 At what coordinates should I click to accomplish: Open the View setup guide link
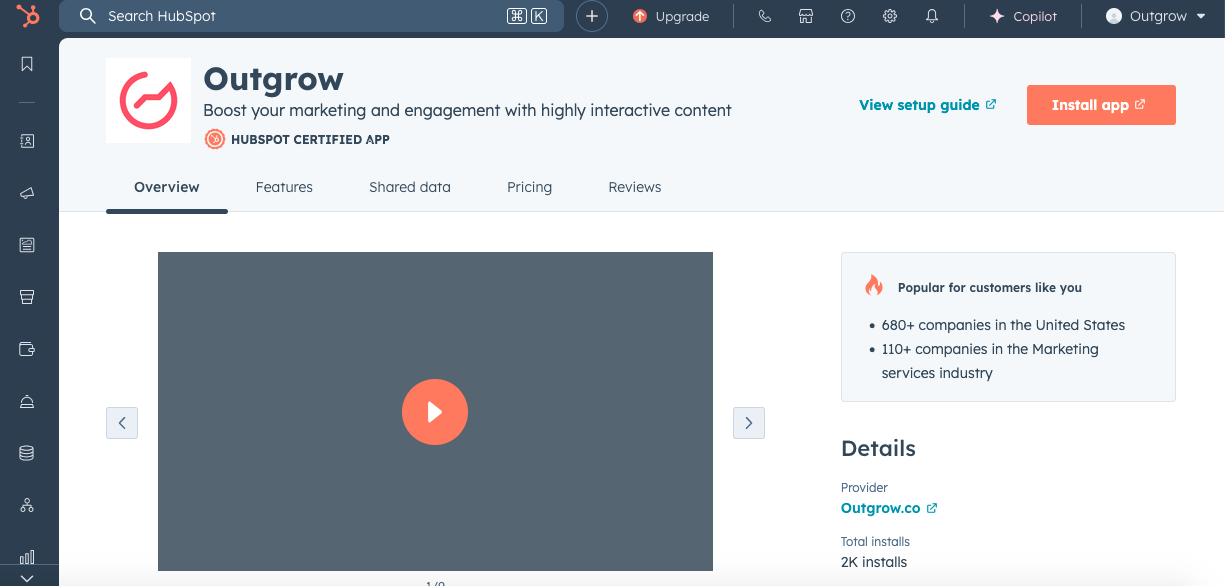click(x=928, y=105)
